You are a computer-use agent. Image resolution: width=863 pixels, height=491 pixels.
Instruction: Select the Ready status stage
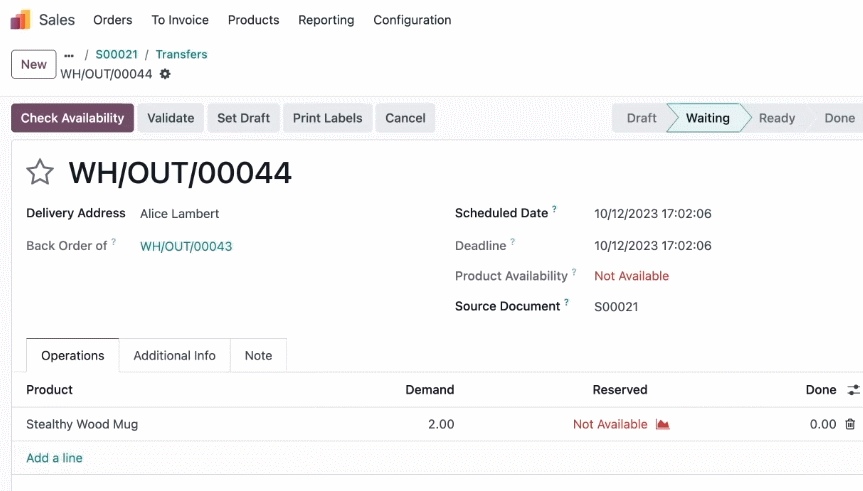click(x=777, y=118)
